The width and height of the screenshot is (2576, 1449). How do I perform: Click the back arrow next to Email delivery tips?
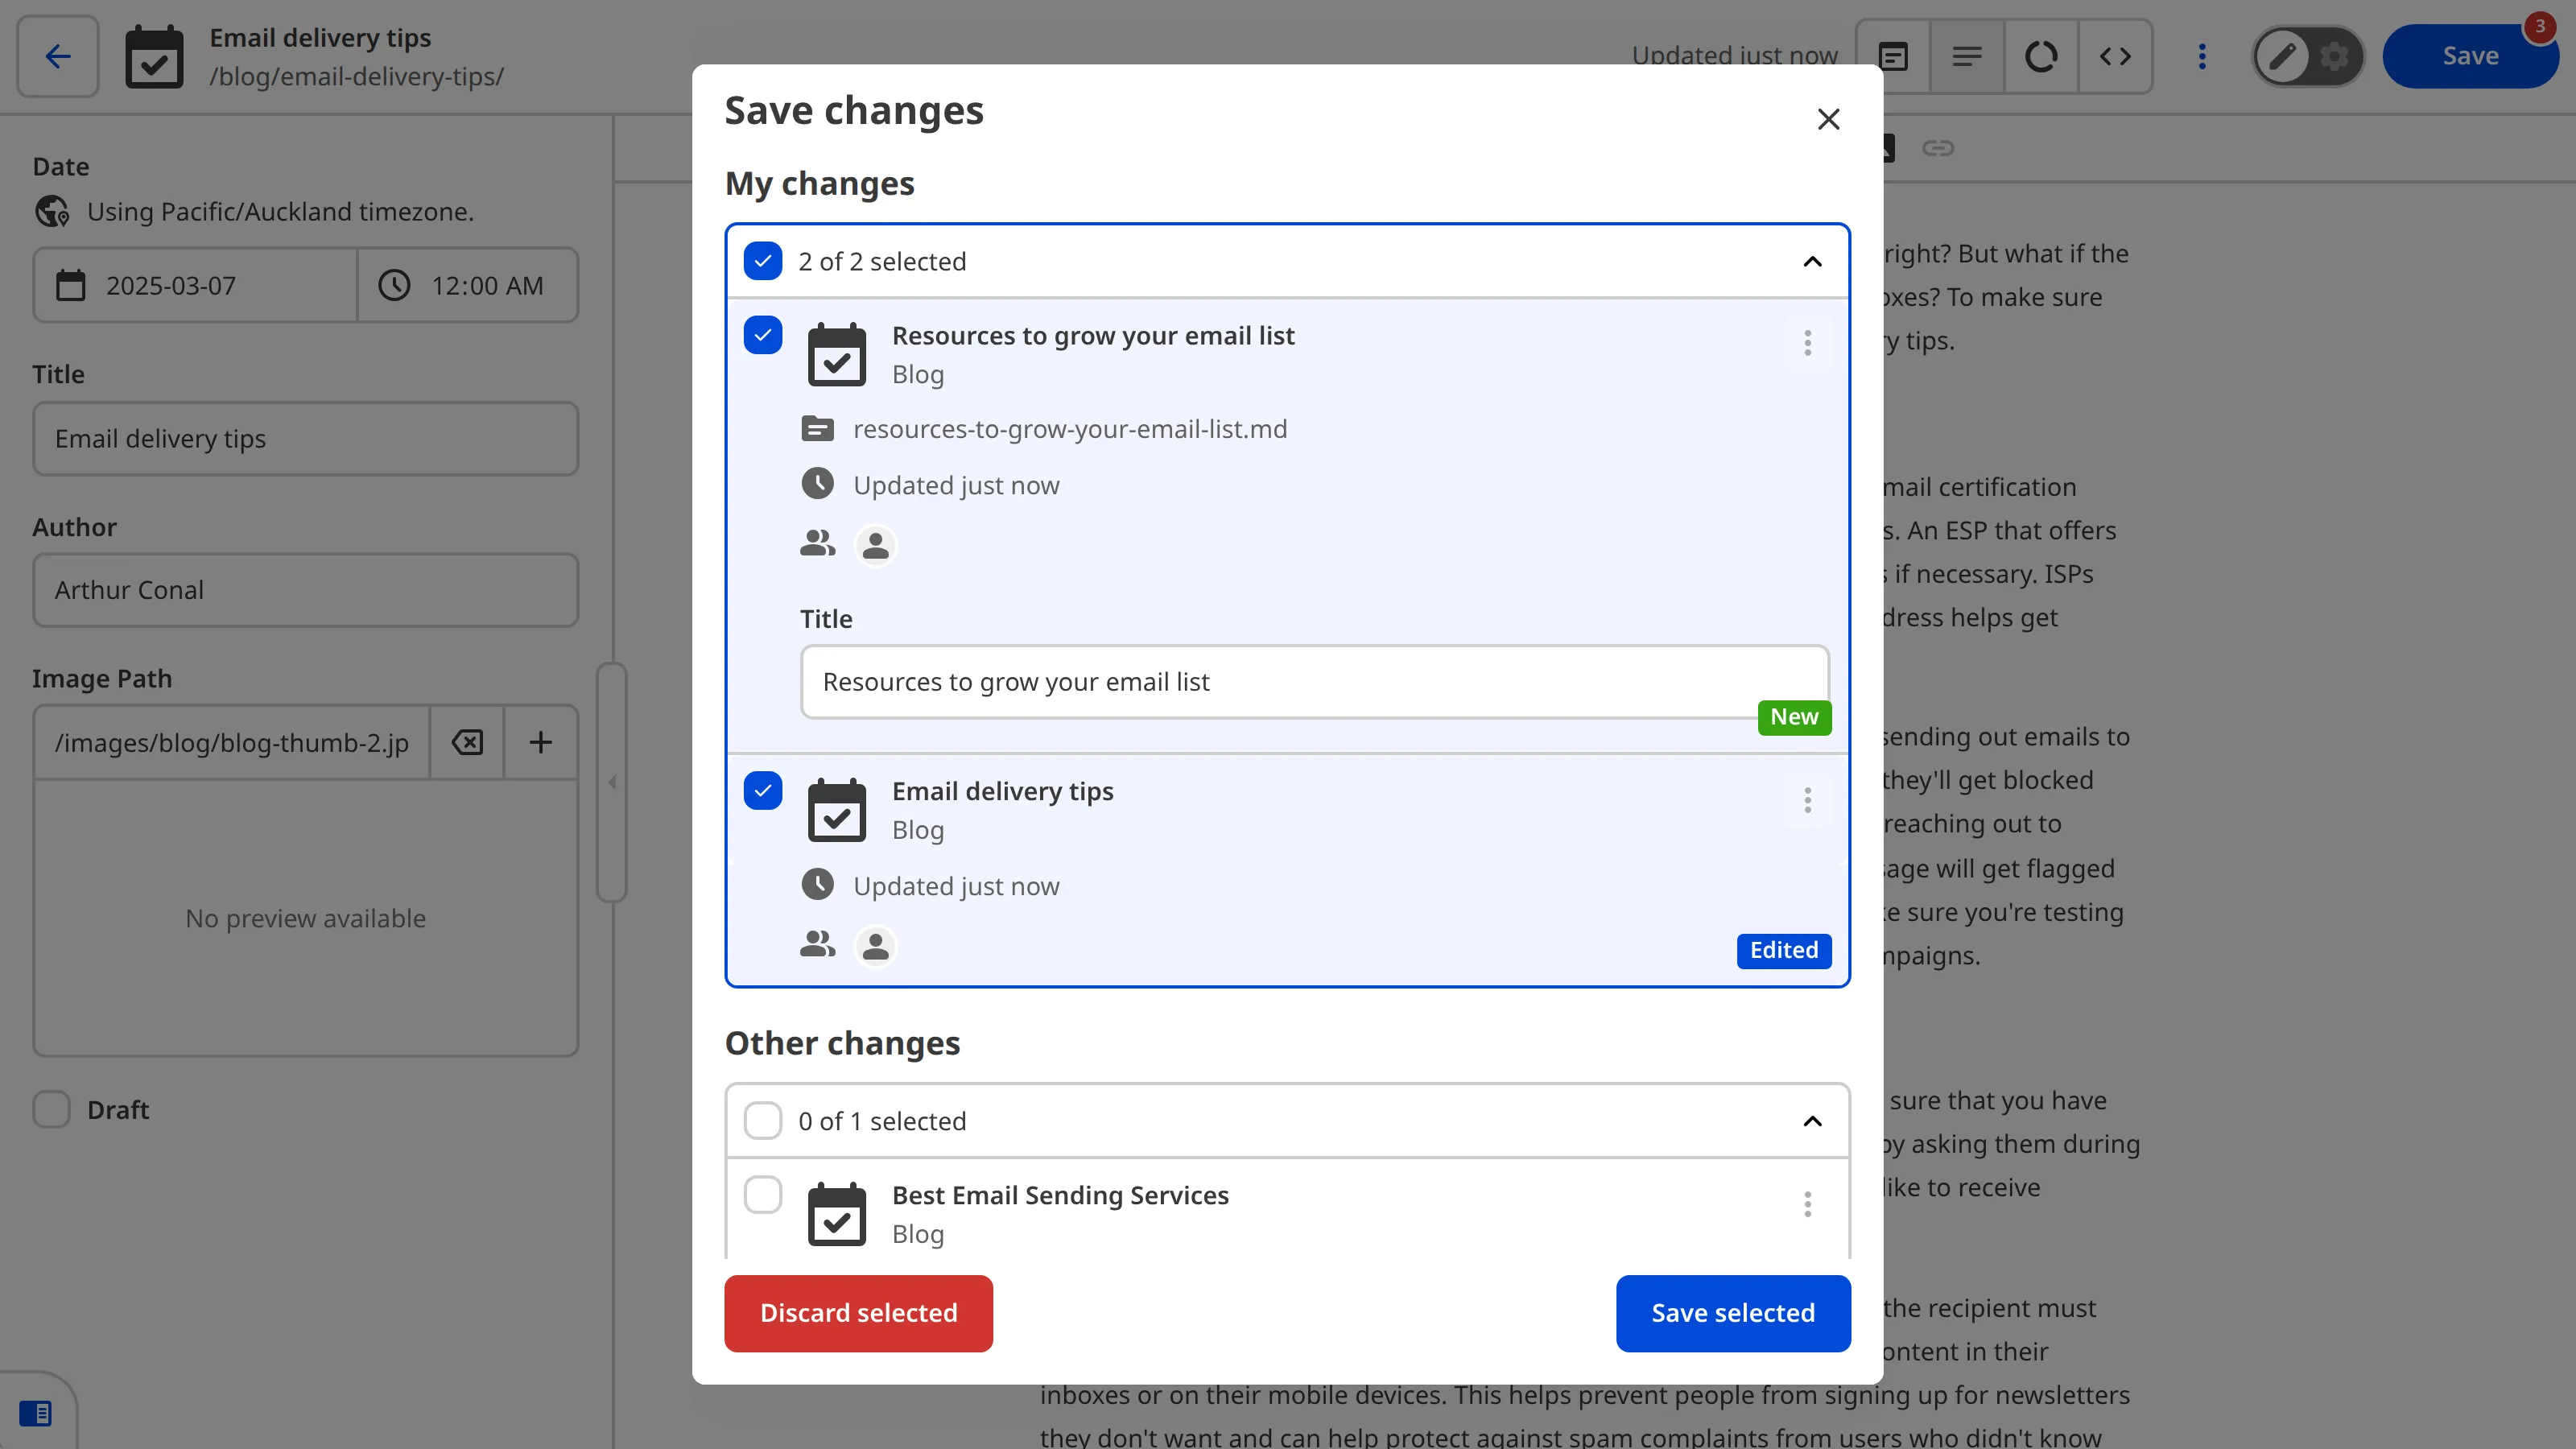pos(56,56)
